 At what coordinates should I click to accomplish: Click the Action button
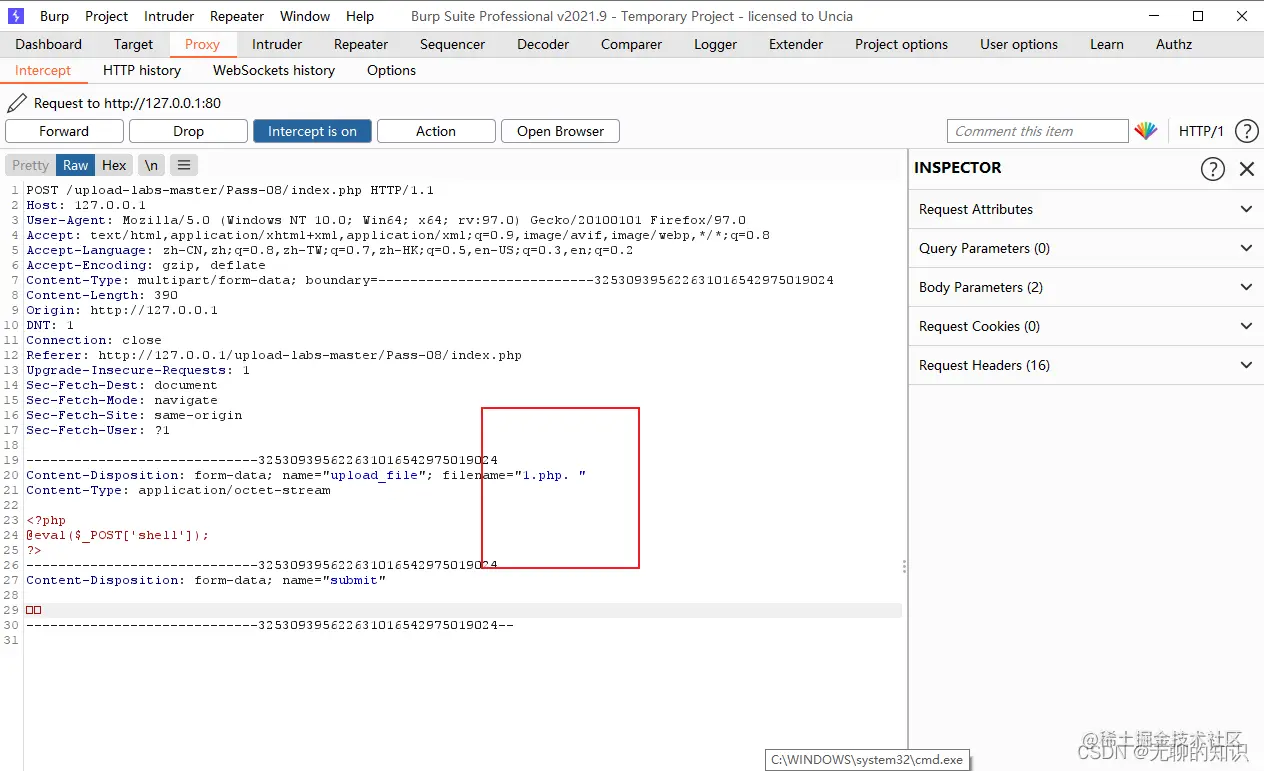pyautogui.click(x=436, y=131)
